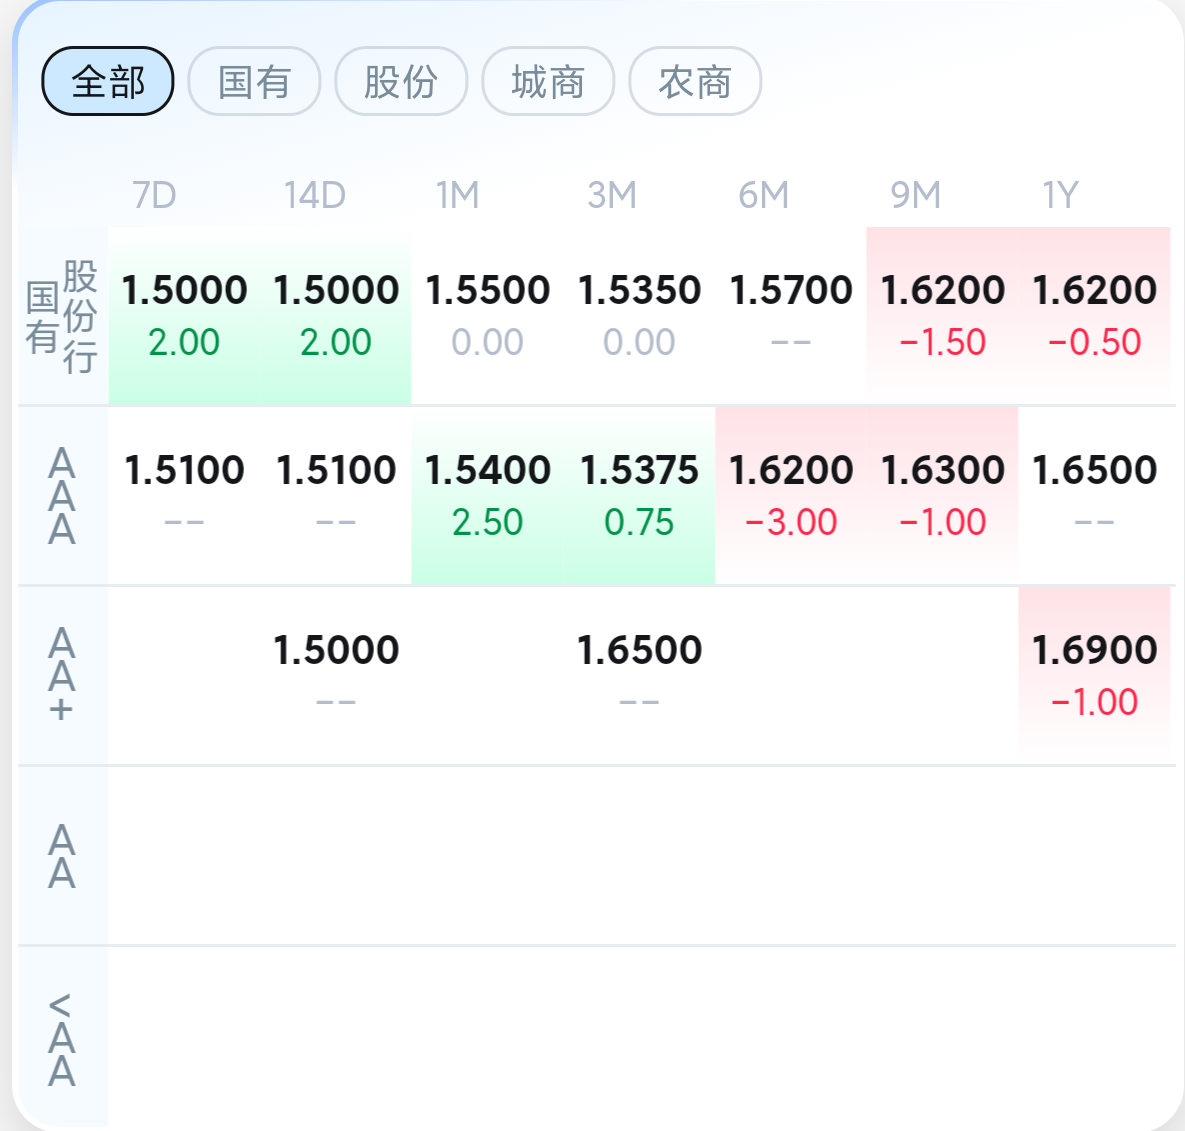The image size is (1185, 1131).
Task: Open 国有股份行 1M rate 1.5500 cell
Action: (487, 316)
